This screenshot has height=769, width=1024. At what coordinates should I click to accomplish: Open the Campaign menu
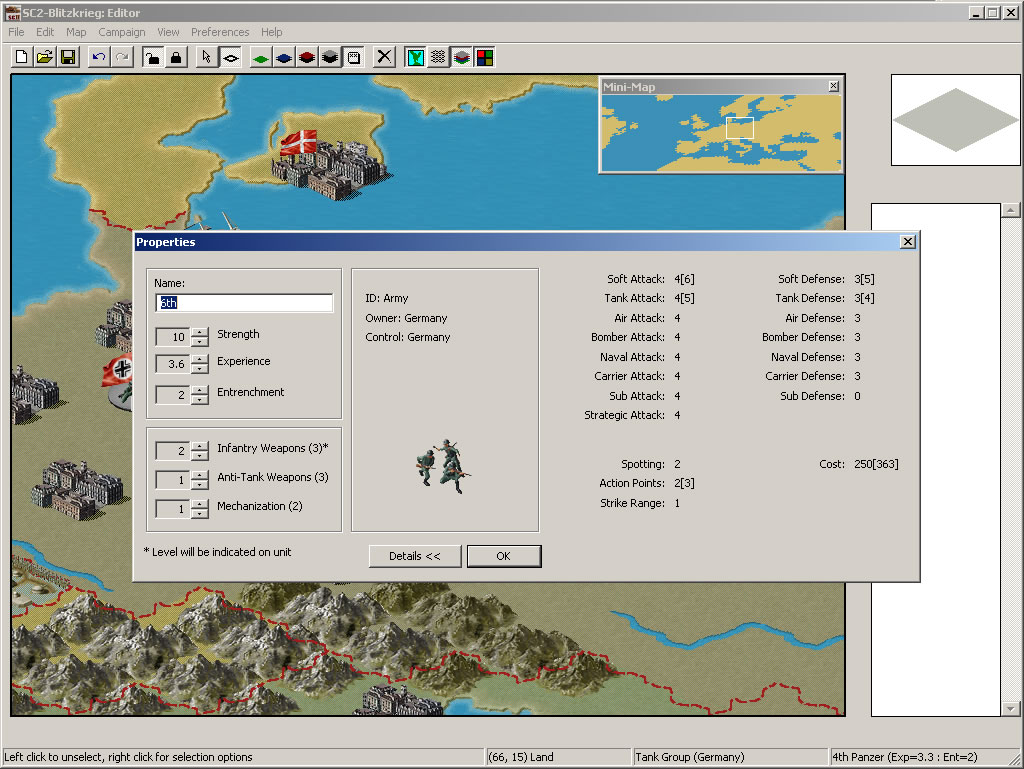121,32
